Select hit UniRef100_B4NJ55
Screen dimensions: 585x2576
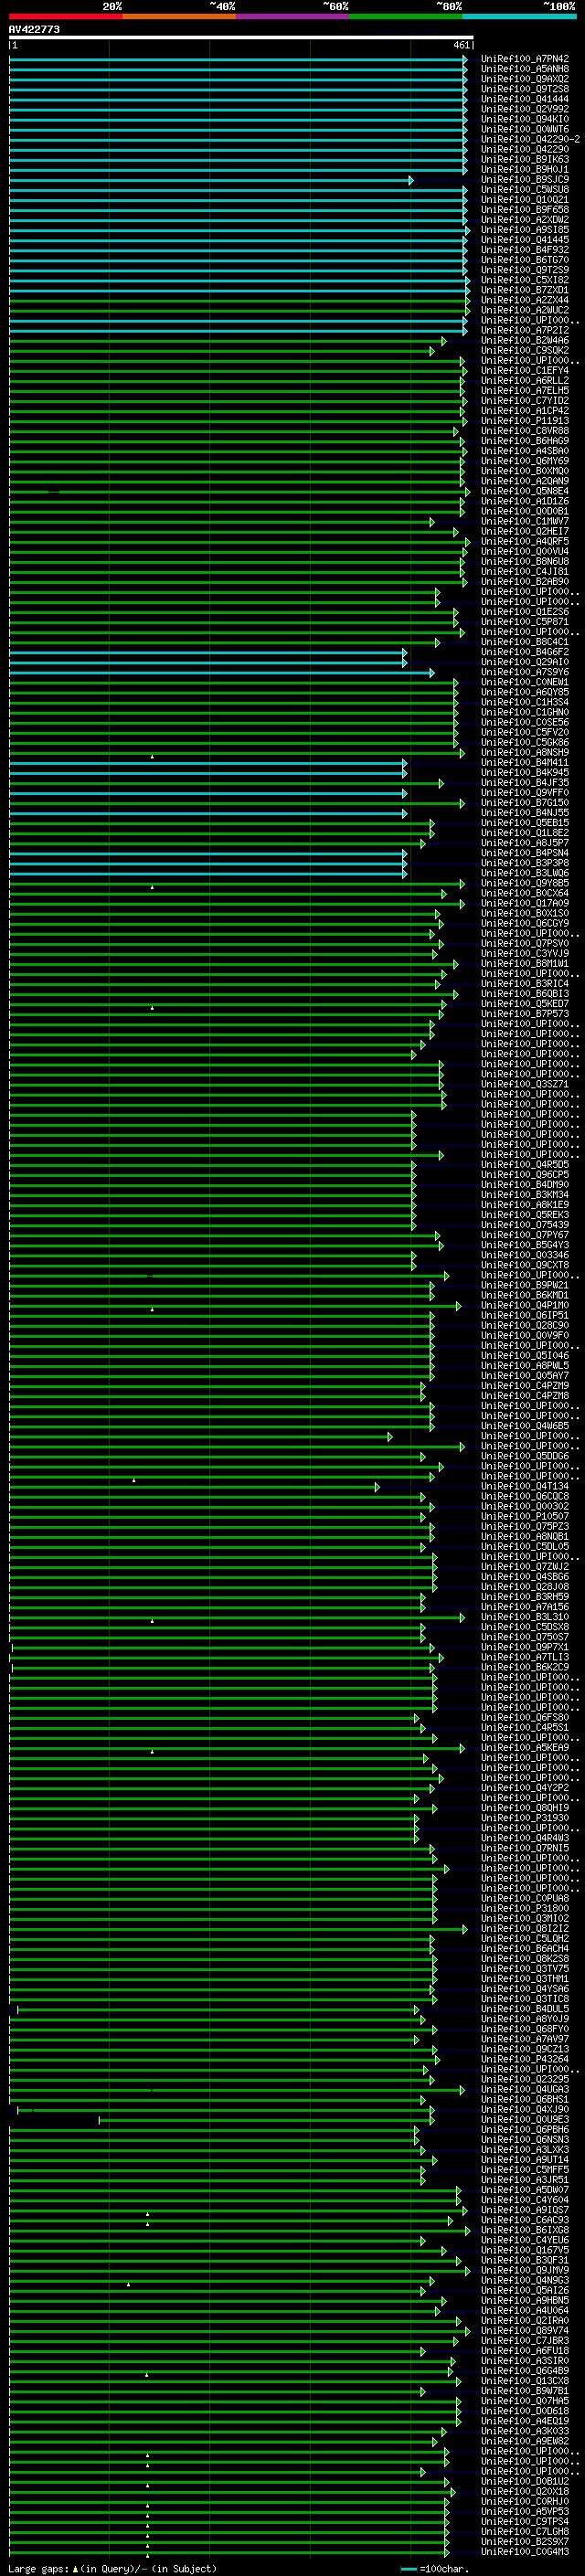coord(524,812)
